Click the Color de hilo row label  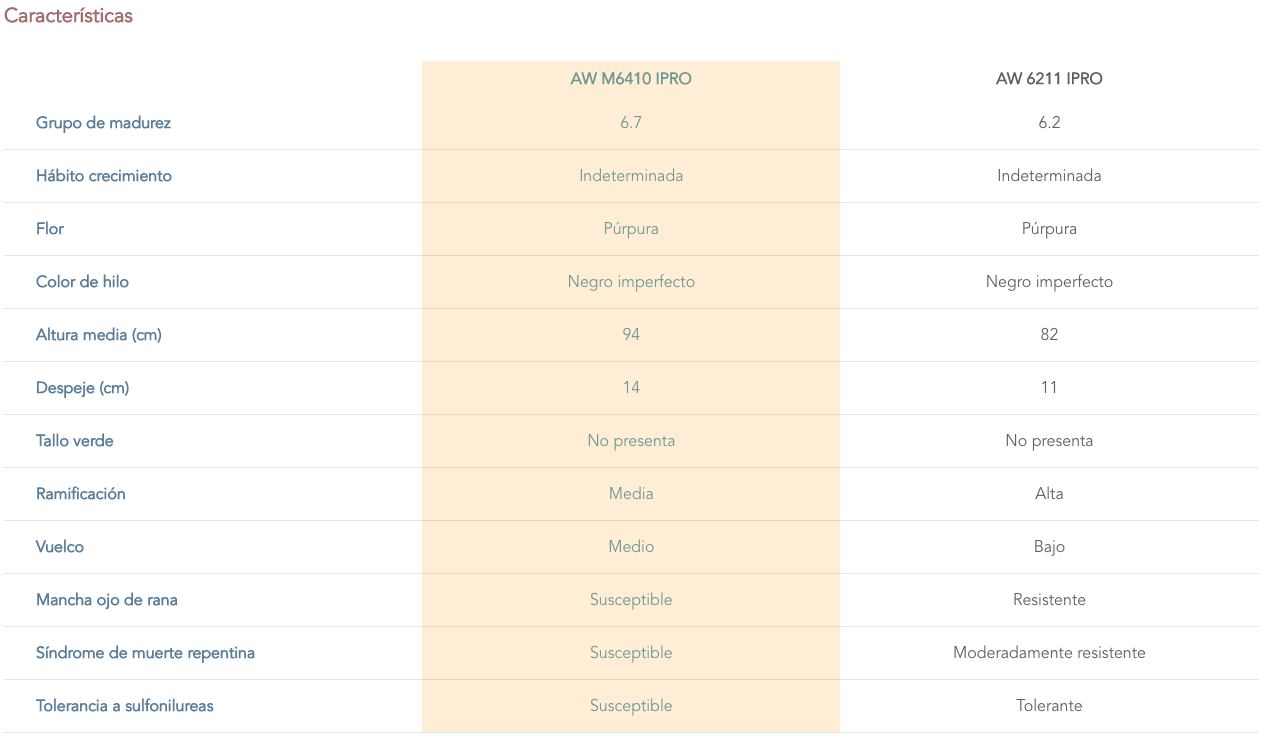pyautogui.click(x=82, y=282)
